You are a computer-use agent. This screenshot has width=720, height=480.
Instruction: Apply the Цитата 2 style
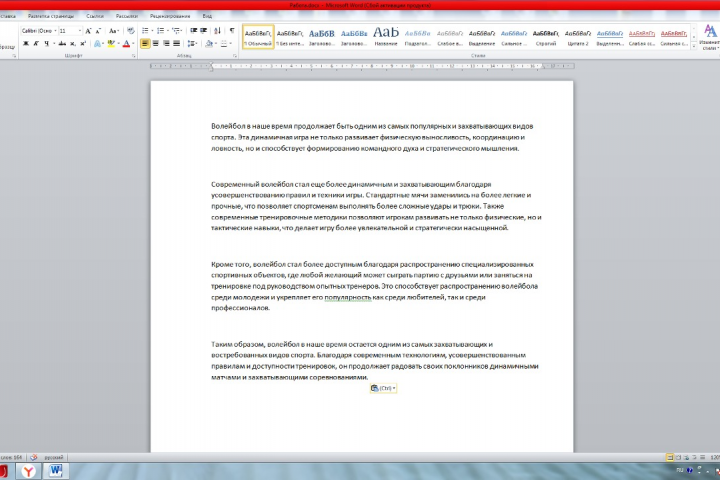coord(578,37)
